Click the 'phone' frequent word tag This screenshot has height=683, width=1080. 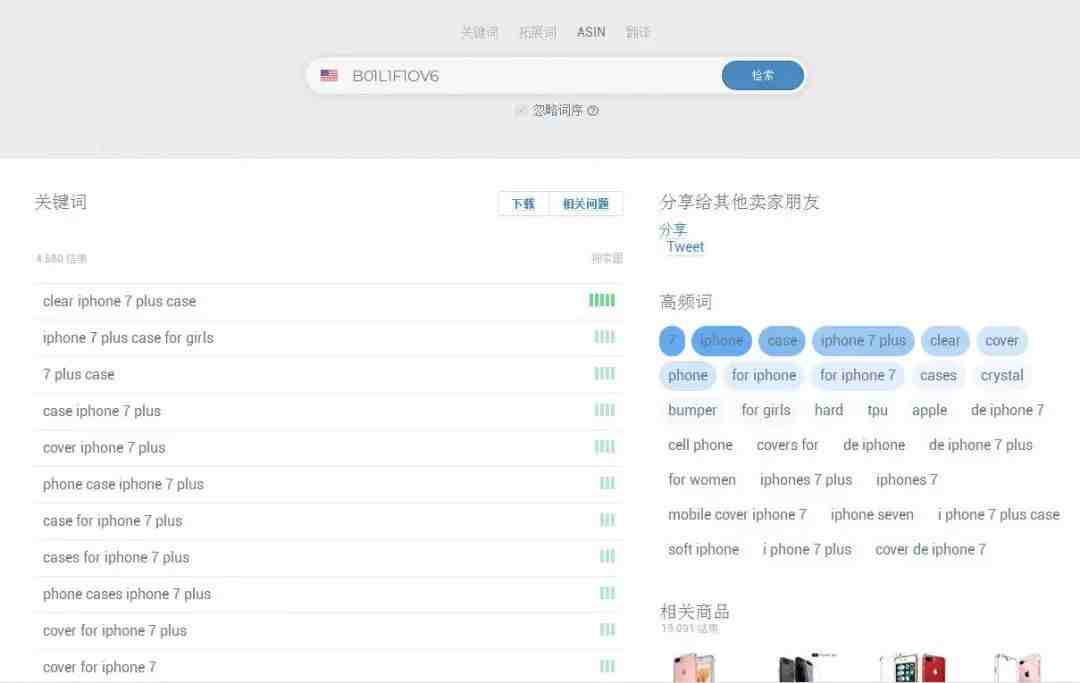pyautogui.click(x=687, y=376)
